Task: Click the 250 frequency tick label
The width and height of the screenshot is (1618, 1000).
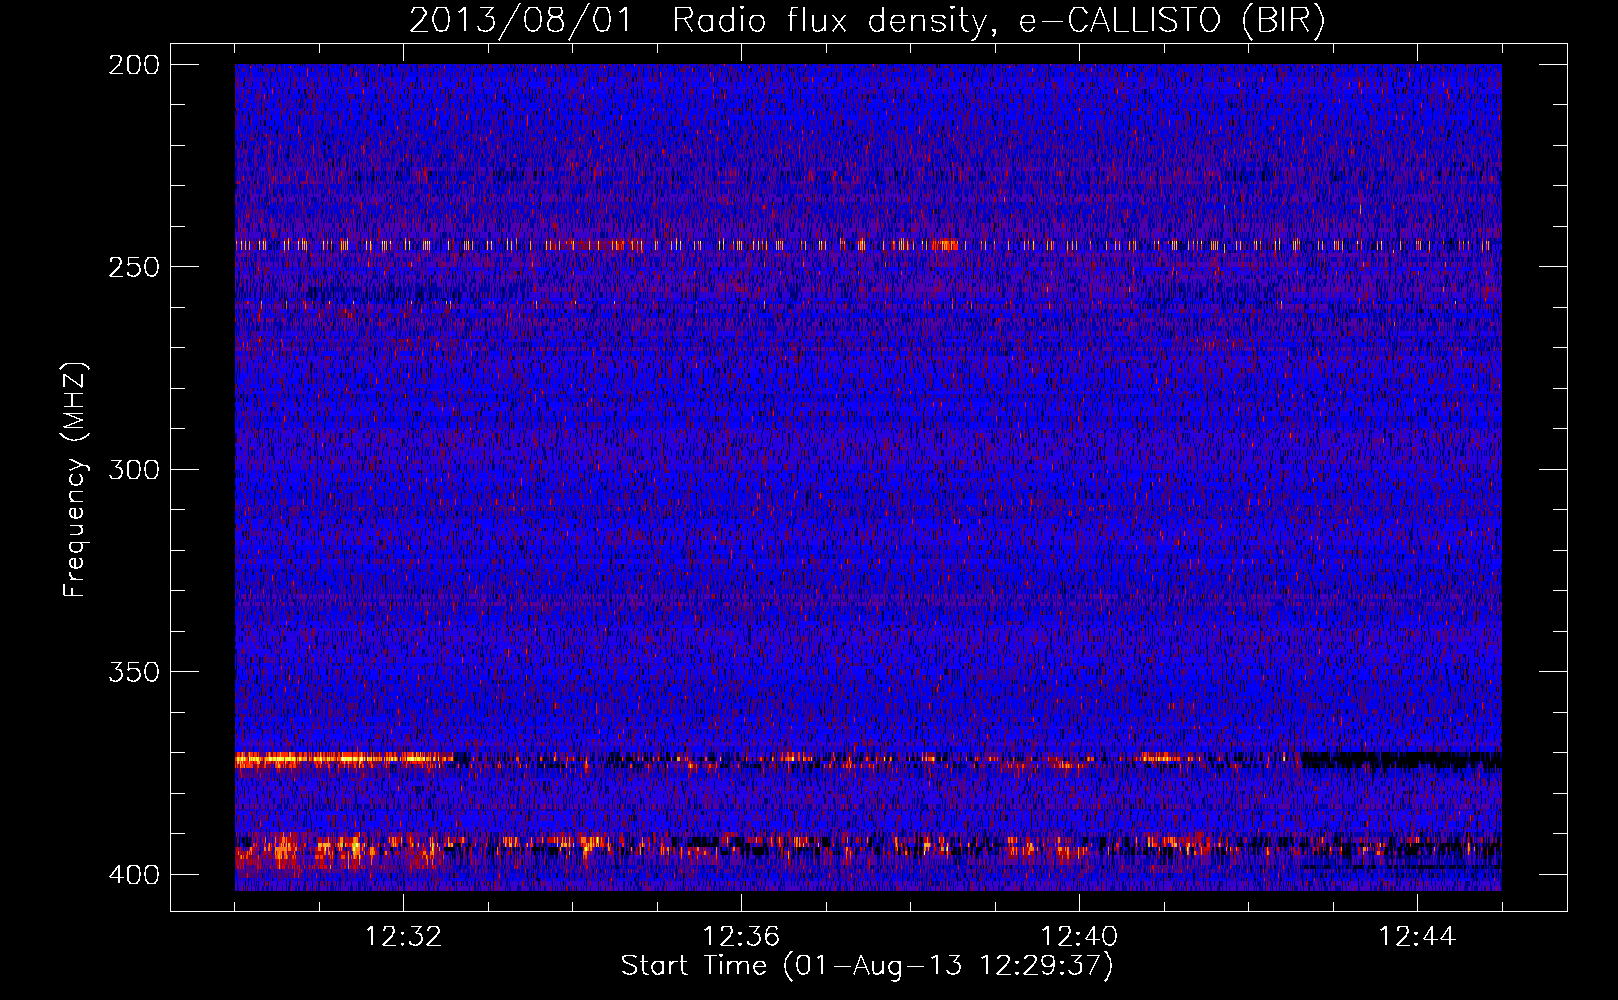Action: point(133,267)
